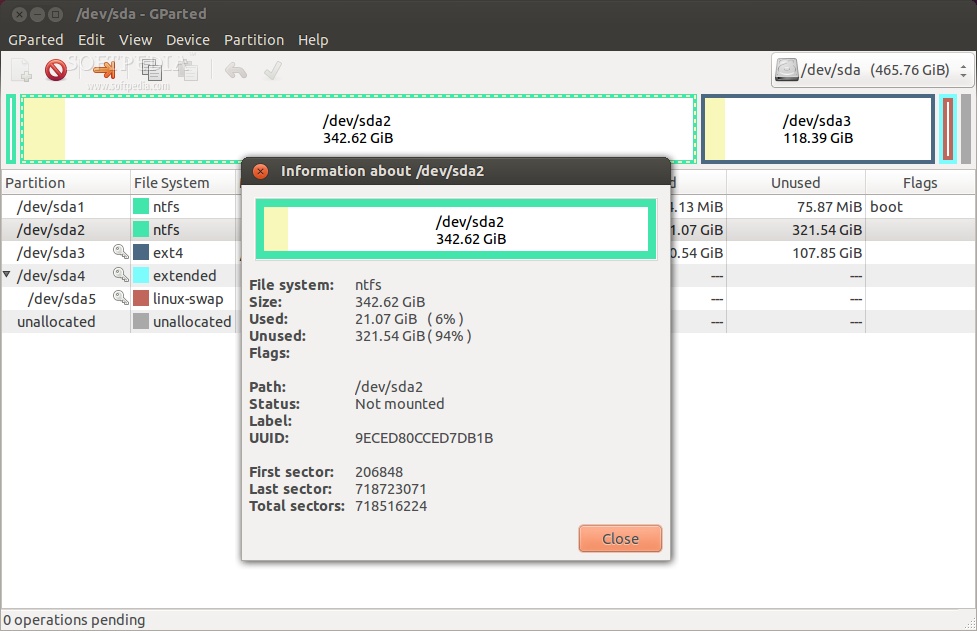Close the information dialog via its title bar button

[x=260, y=171]
